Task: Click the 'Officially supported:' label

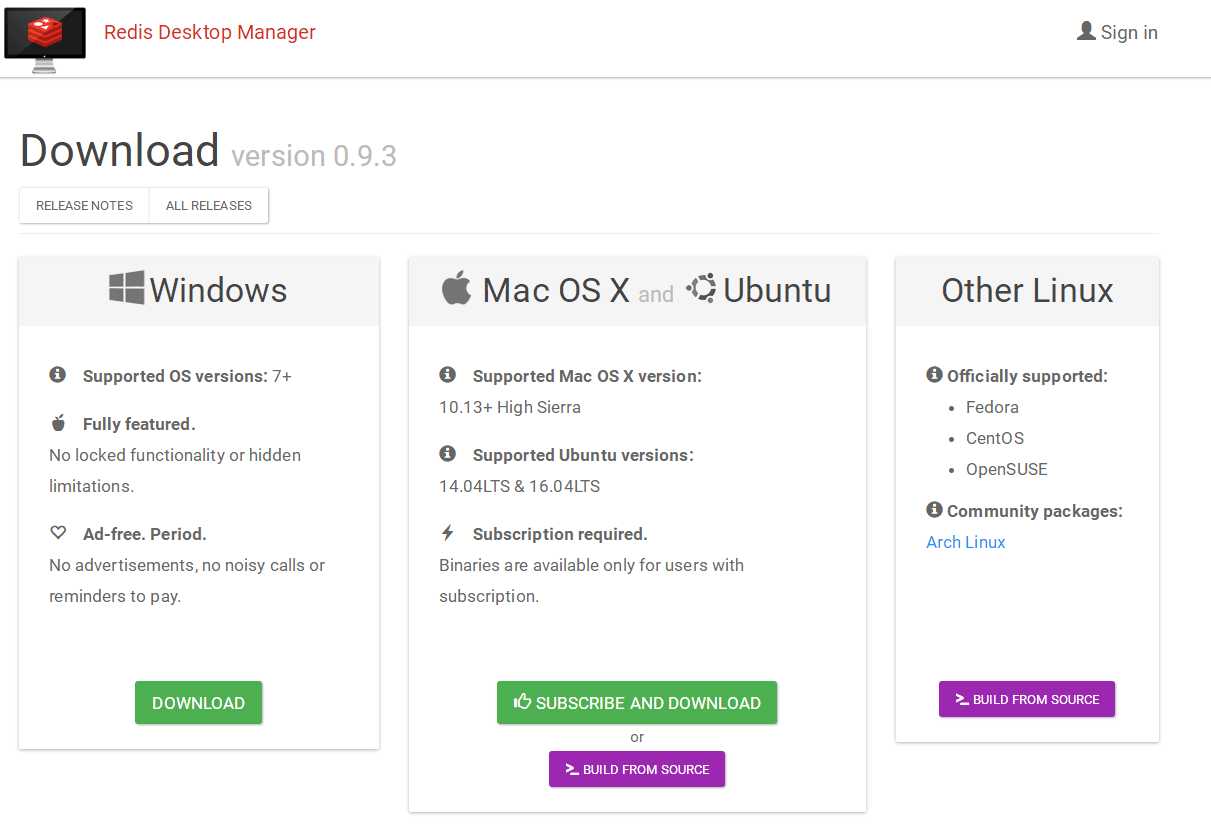Action: click(x=1027, y=376)
